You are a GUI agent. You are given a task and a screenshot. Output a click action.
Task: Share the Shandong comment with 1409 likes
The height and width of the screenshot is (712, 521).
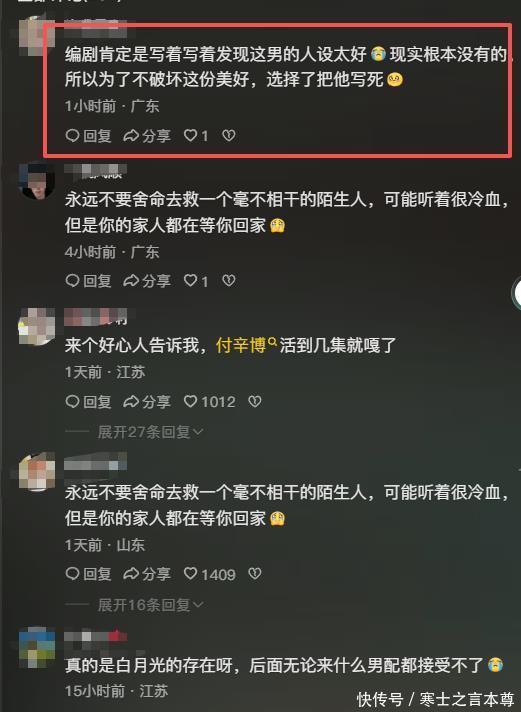click(x=147, y=574)
